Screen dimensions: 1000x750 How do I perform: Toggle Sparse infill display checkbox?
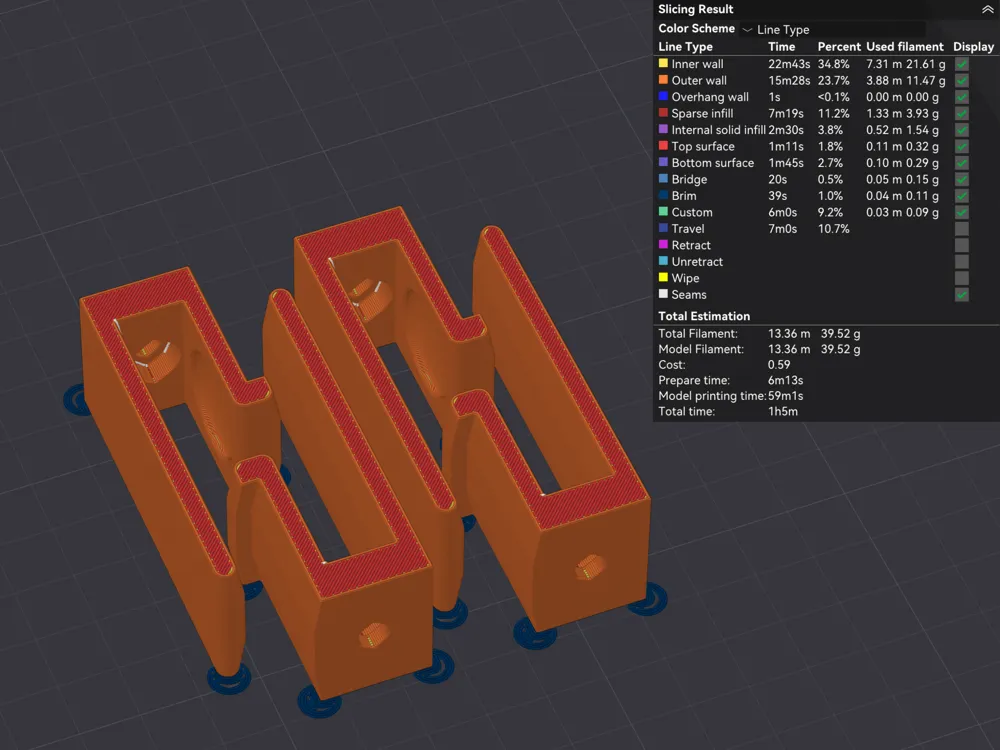coord(962,114)
